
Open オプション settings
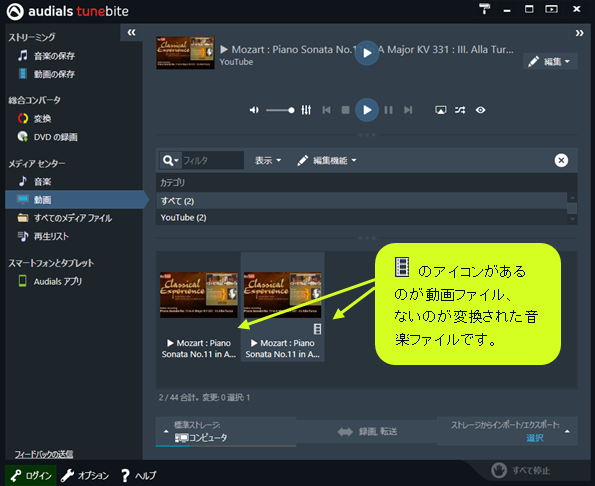tap(85, 475)
